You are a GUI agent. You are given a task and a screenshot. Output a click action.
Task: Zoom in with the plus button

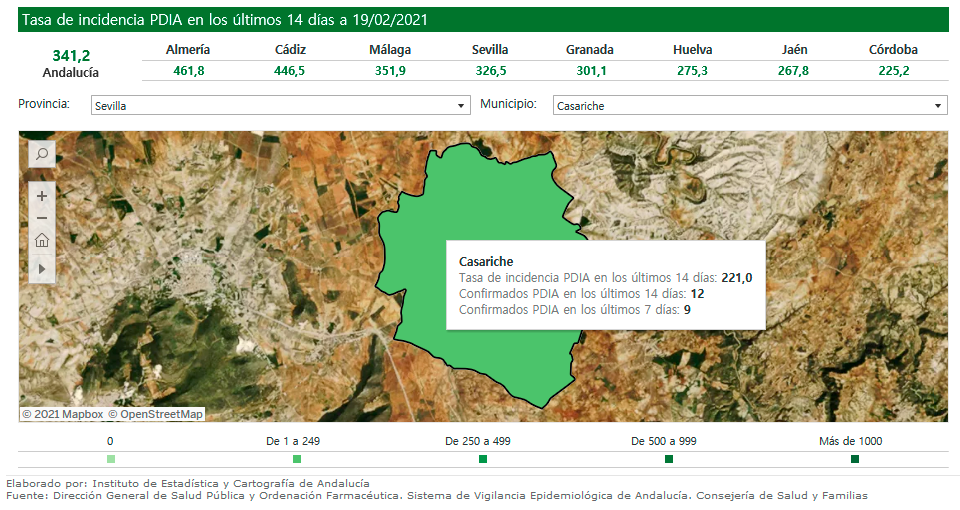click(42, 196)
